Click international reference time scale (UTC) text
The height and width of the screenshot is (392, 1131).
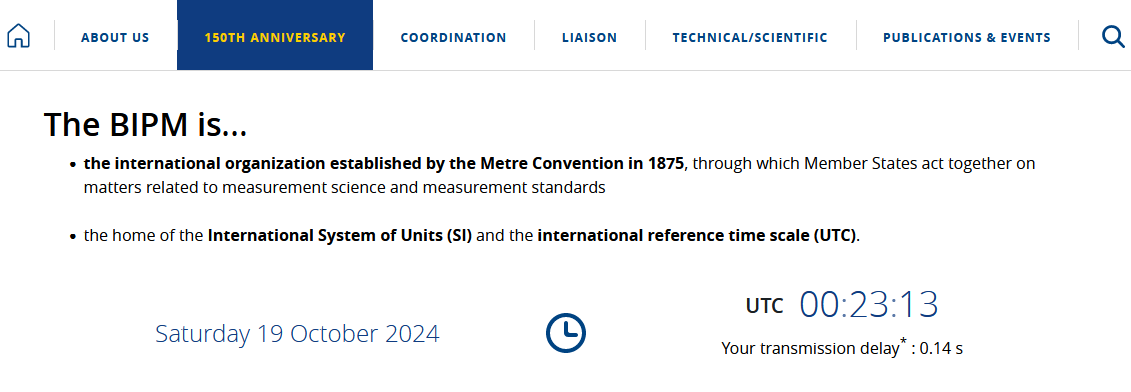(x=697, y=235)
